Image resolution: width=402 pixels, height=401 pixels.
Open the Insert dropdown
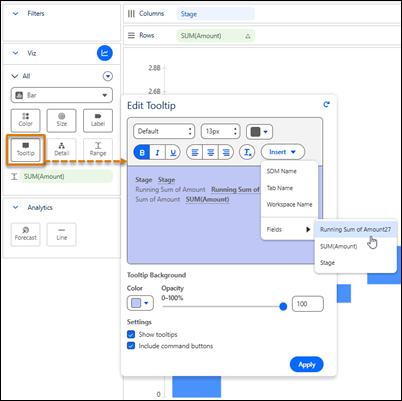point(283,152)
